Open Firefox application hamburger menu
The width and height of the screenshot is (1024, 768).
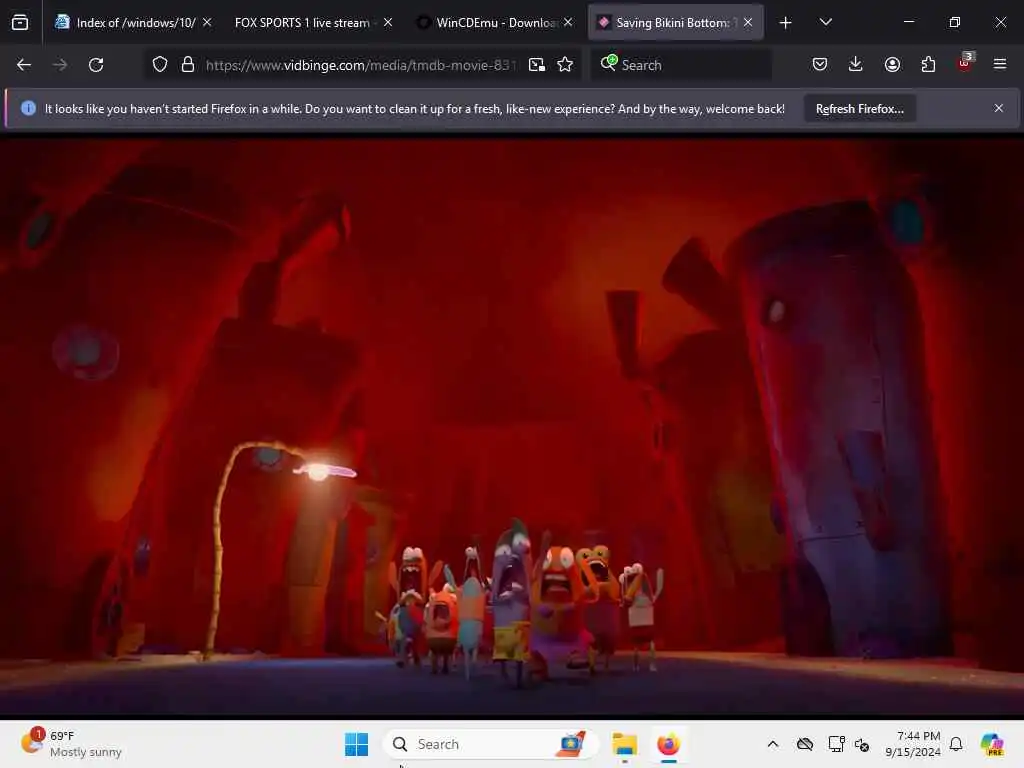pyautogui.click(x=1000, y=64)
